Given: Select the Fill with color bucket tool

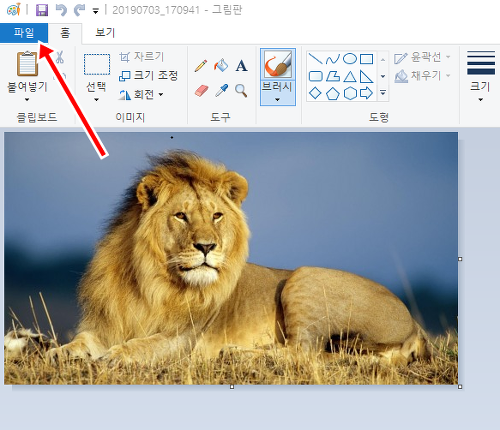Looking at the screenshot, I should point(221,65).
